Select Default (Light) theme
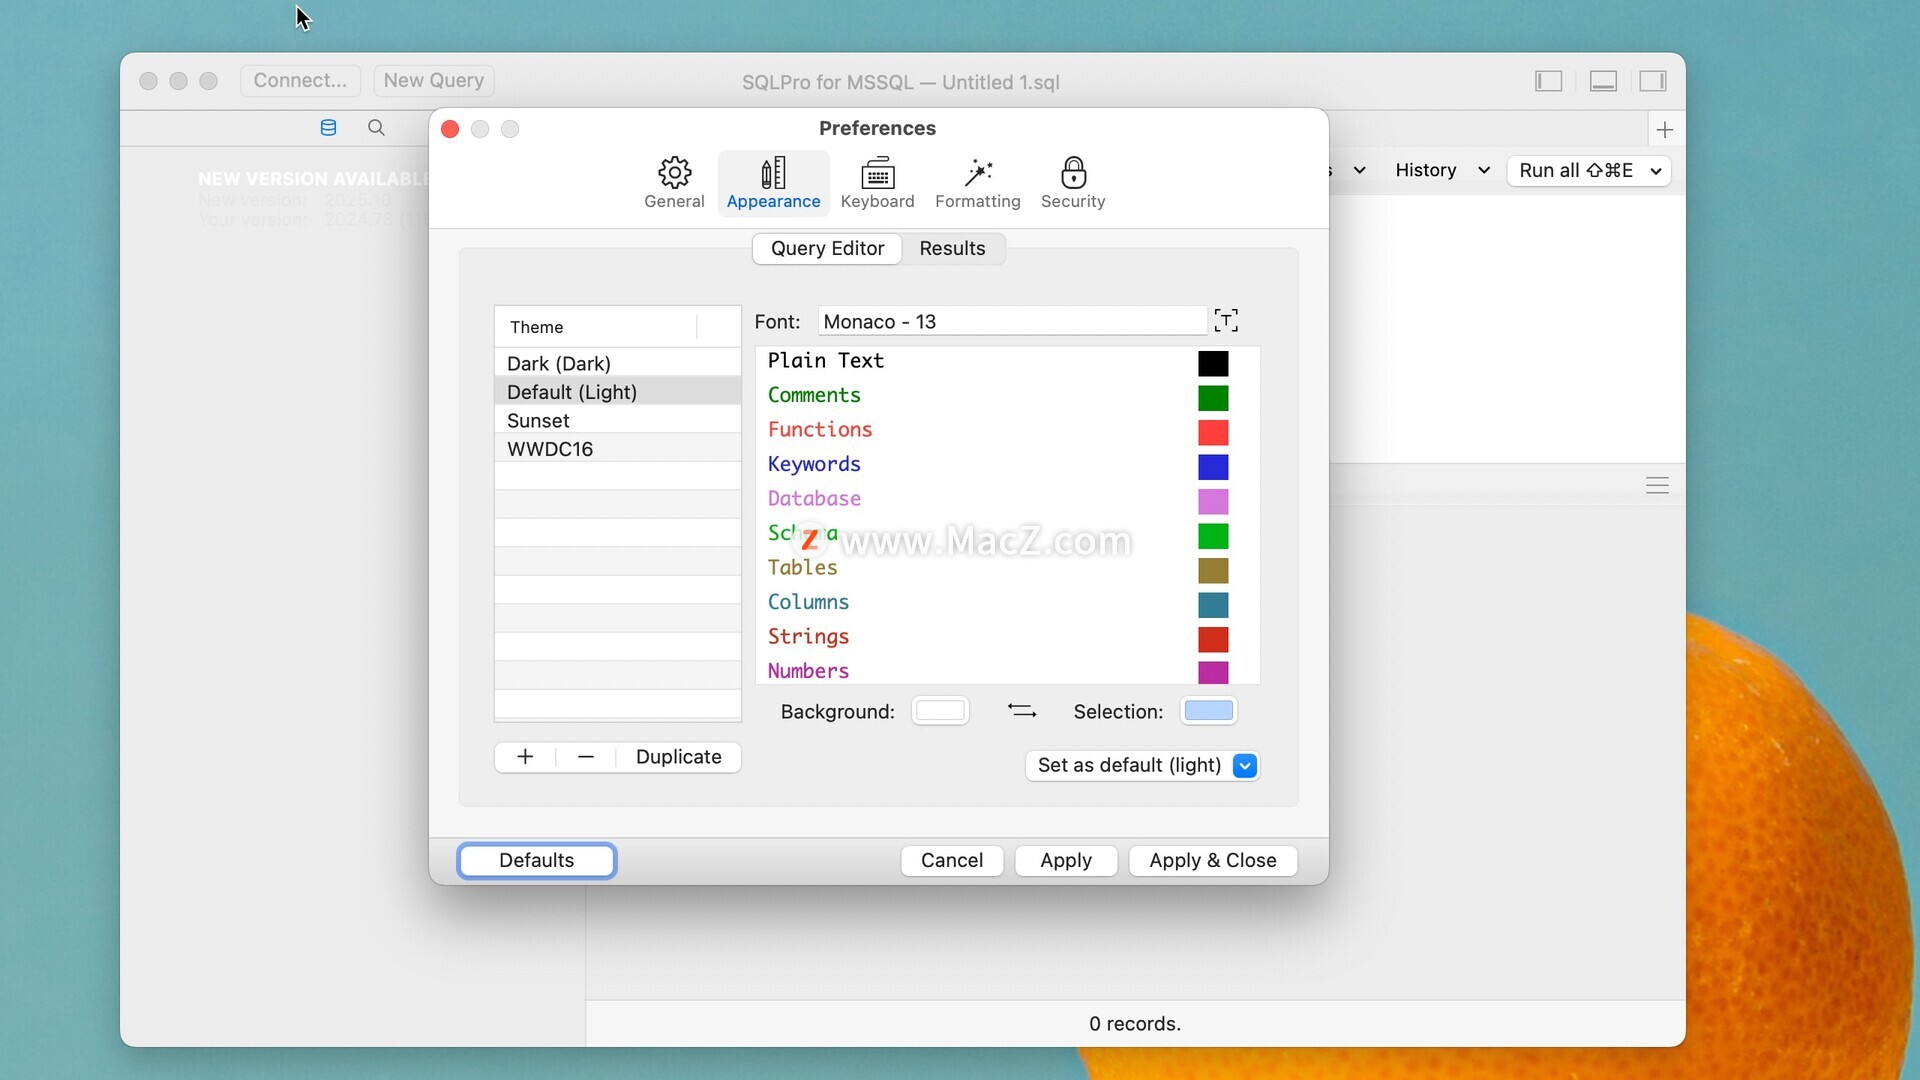 tap(618, 392)
